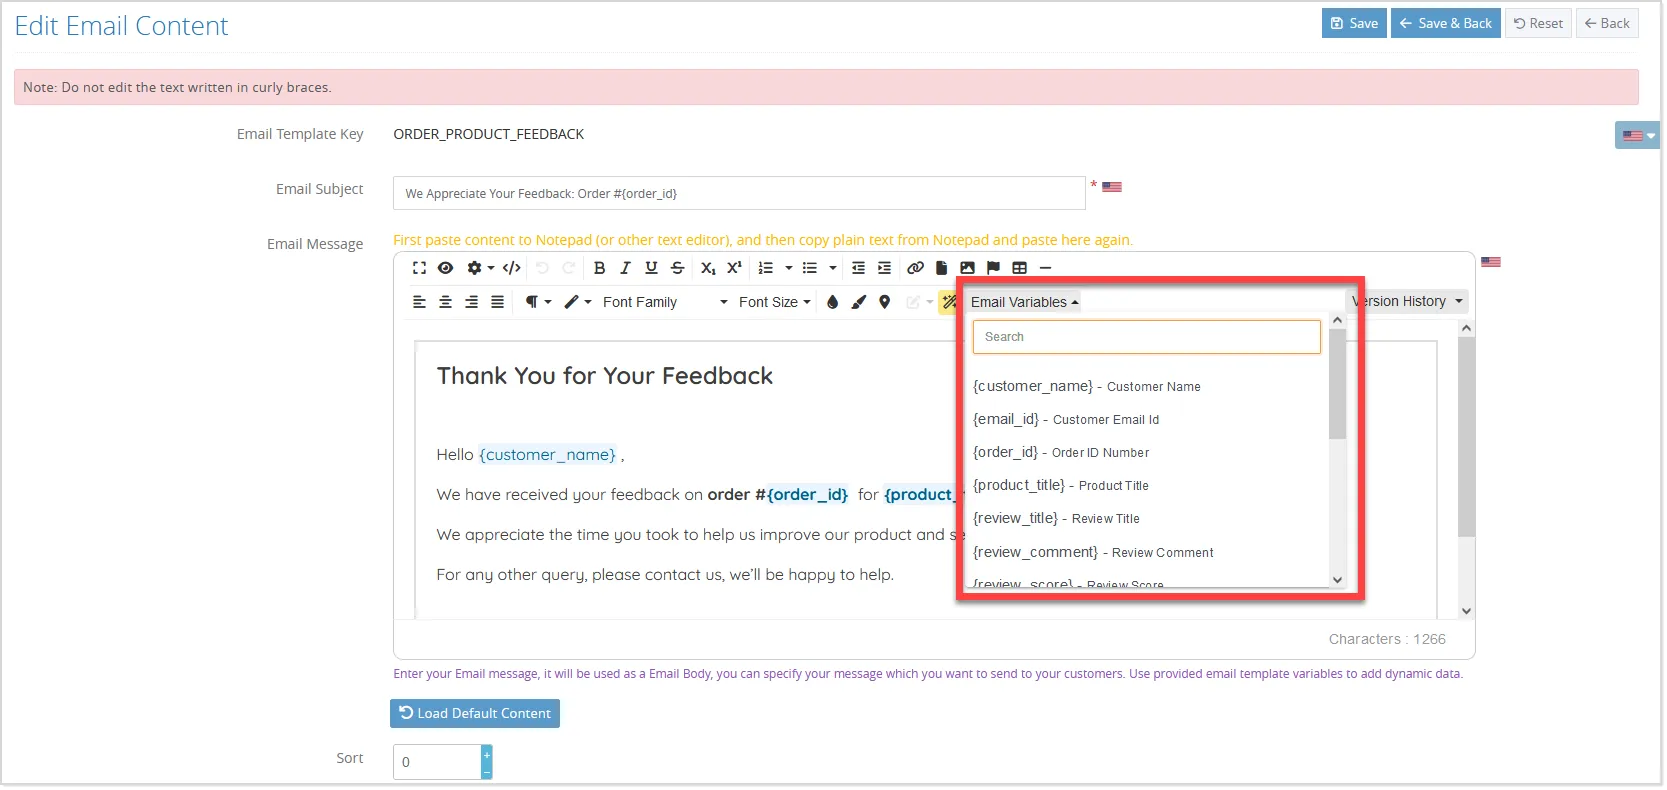Justify text alignment
Viewport: 1667px width, 790px height.
click(x=497, y=302)
